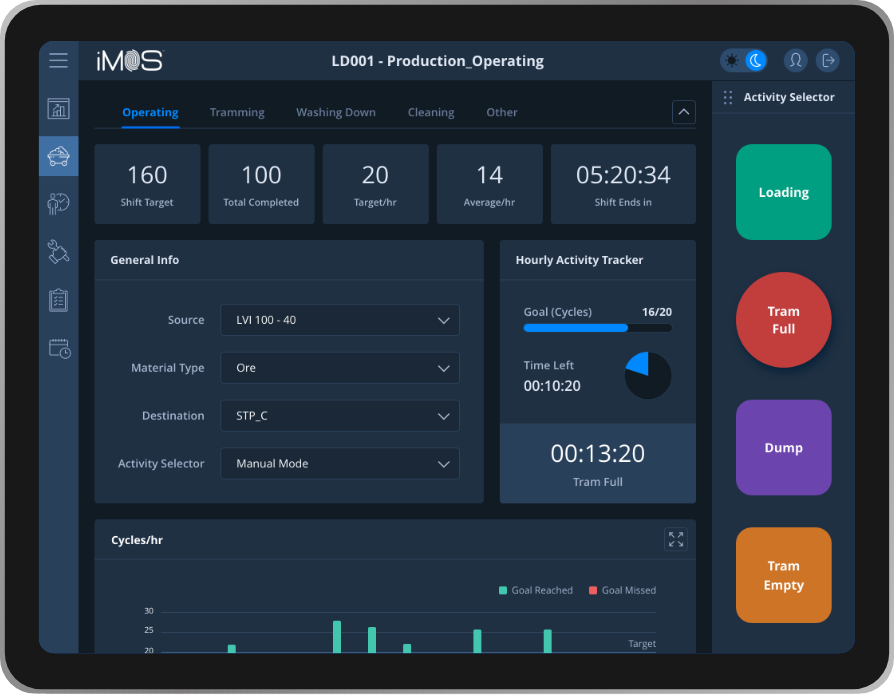Open the Destination dropdown

340,416
